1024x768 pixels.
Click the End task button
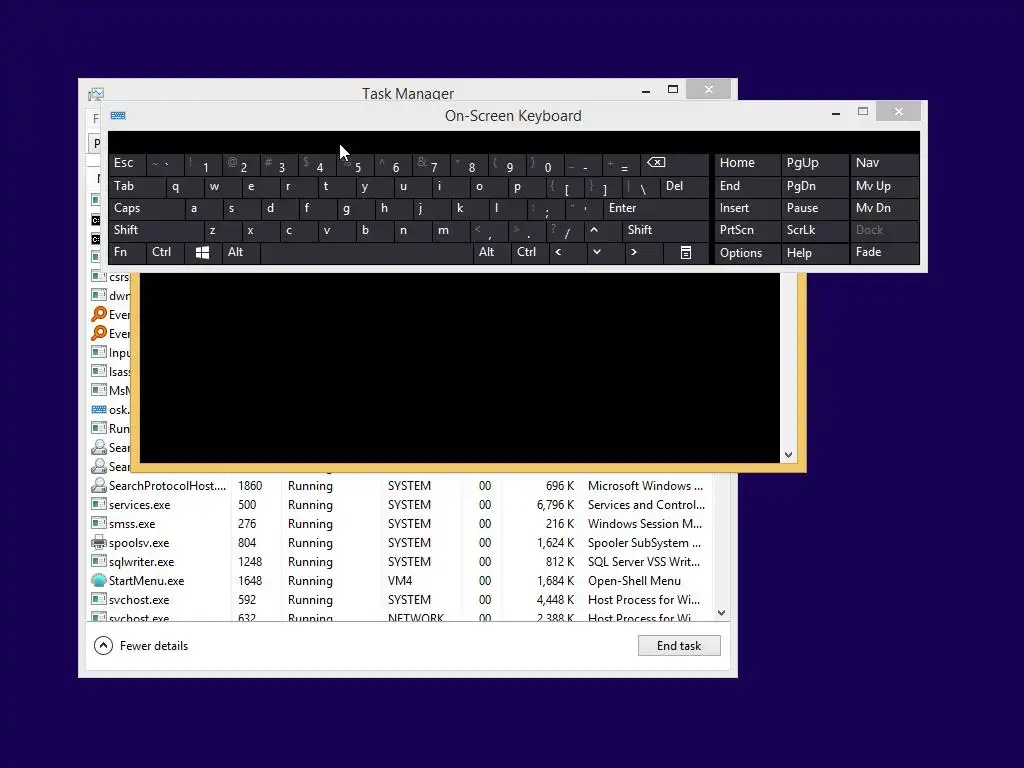(x=679, y=645)
